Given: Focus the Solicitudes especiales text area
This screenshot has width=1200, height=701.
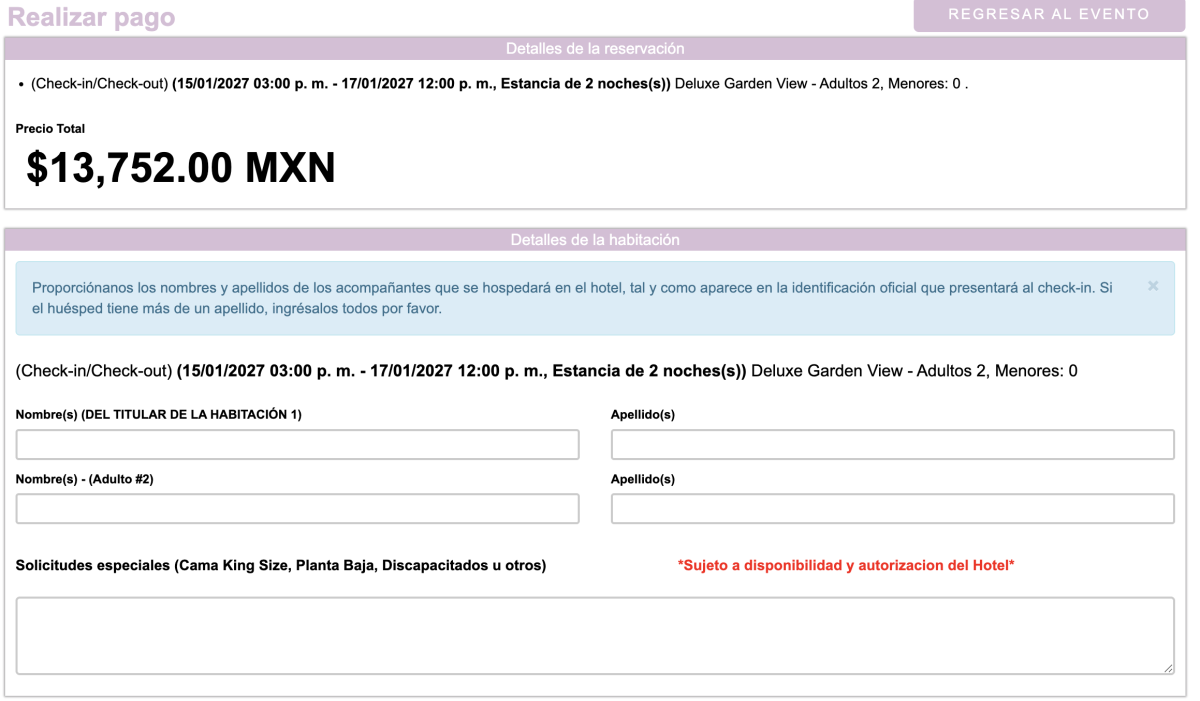Looking at the screenshot, I should 595,635.
